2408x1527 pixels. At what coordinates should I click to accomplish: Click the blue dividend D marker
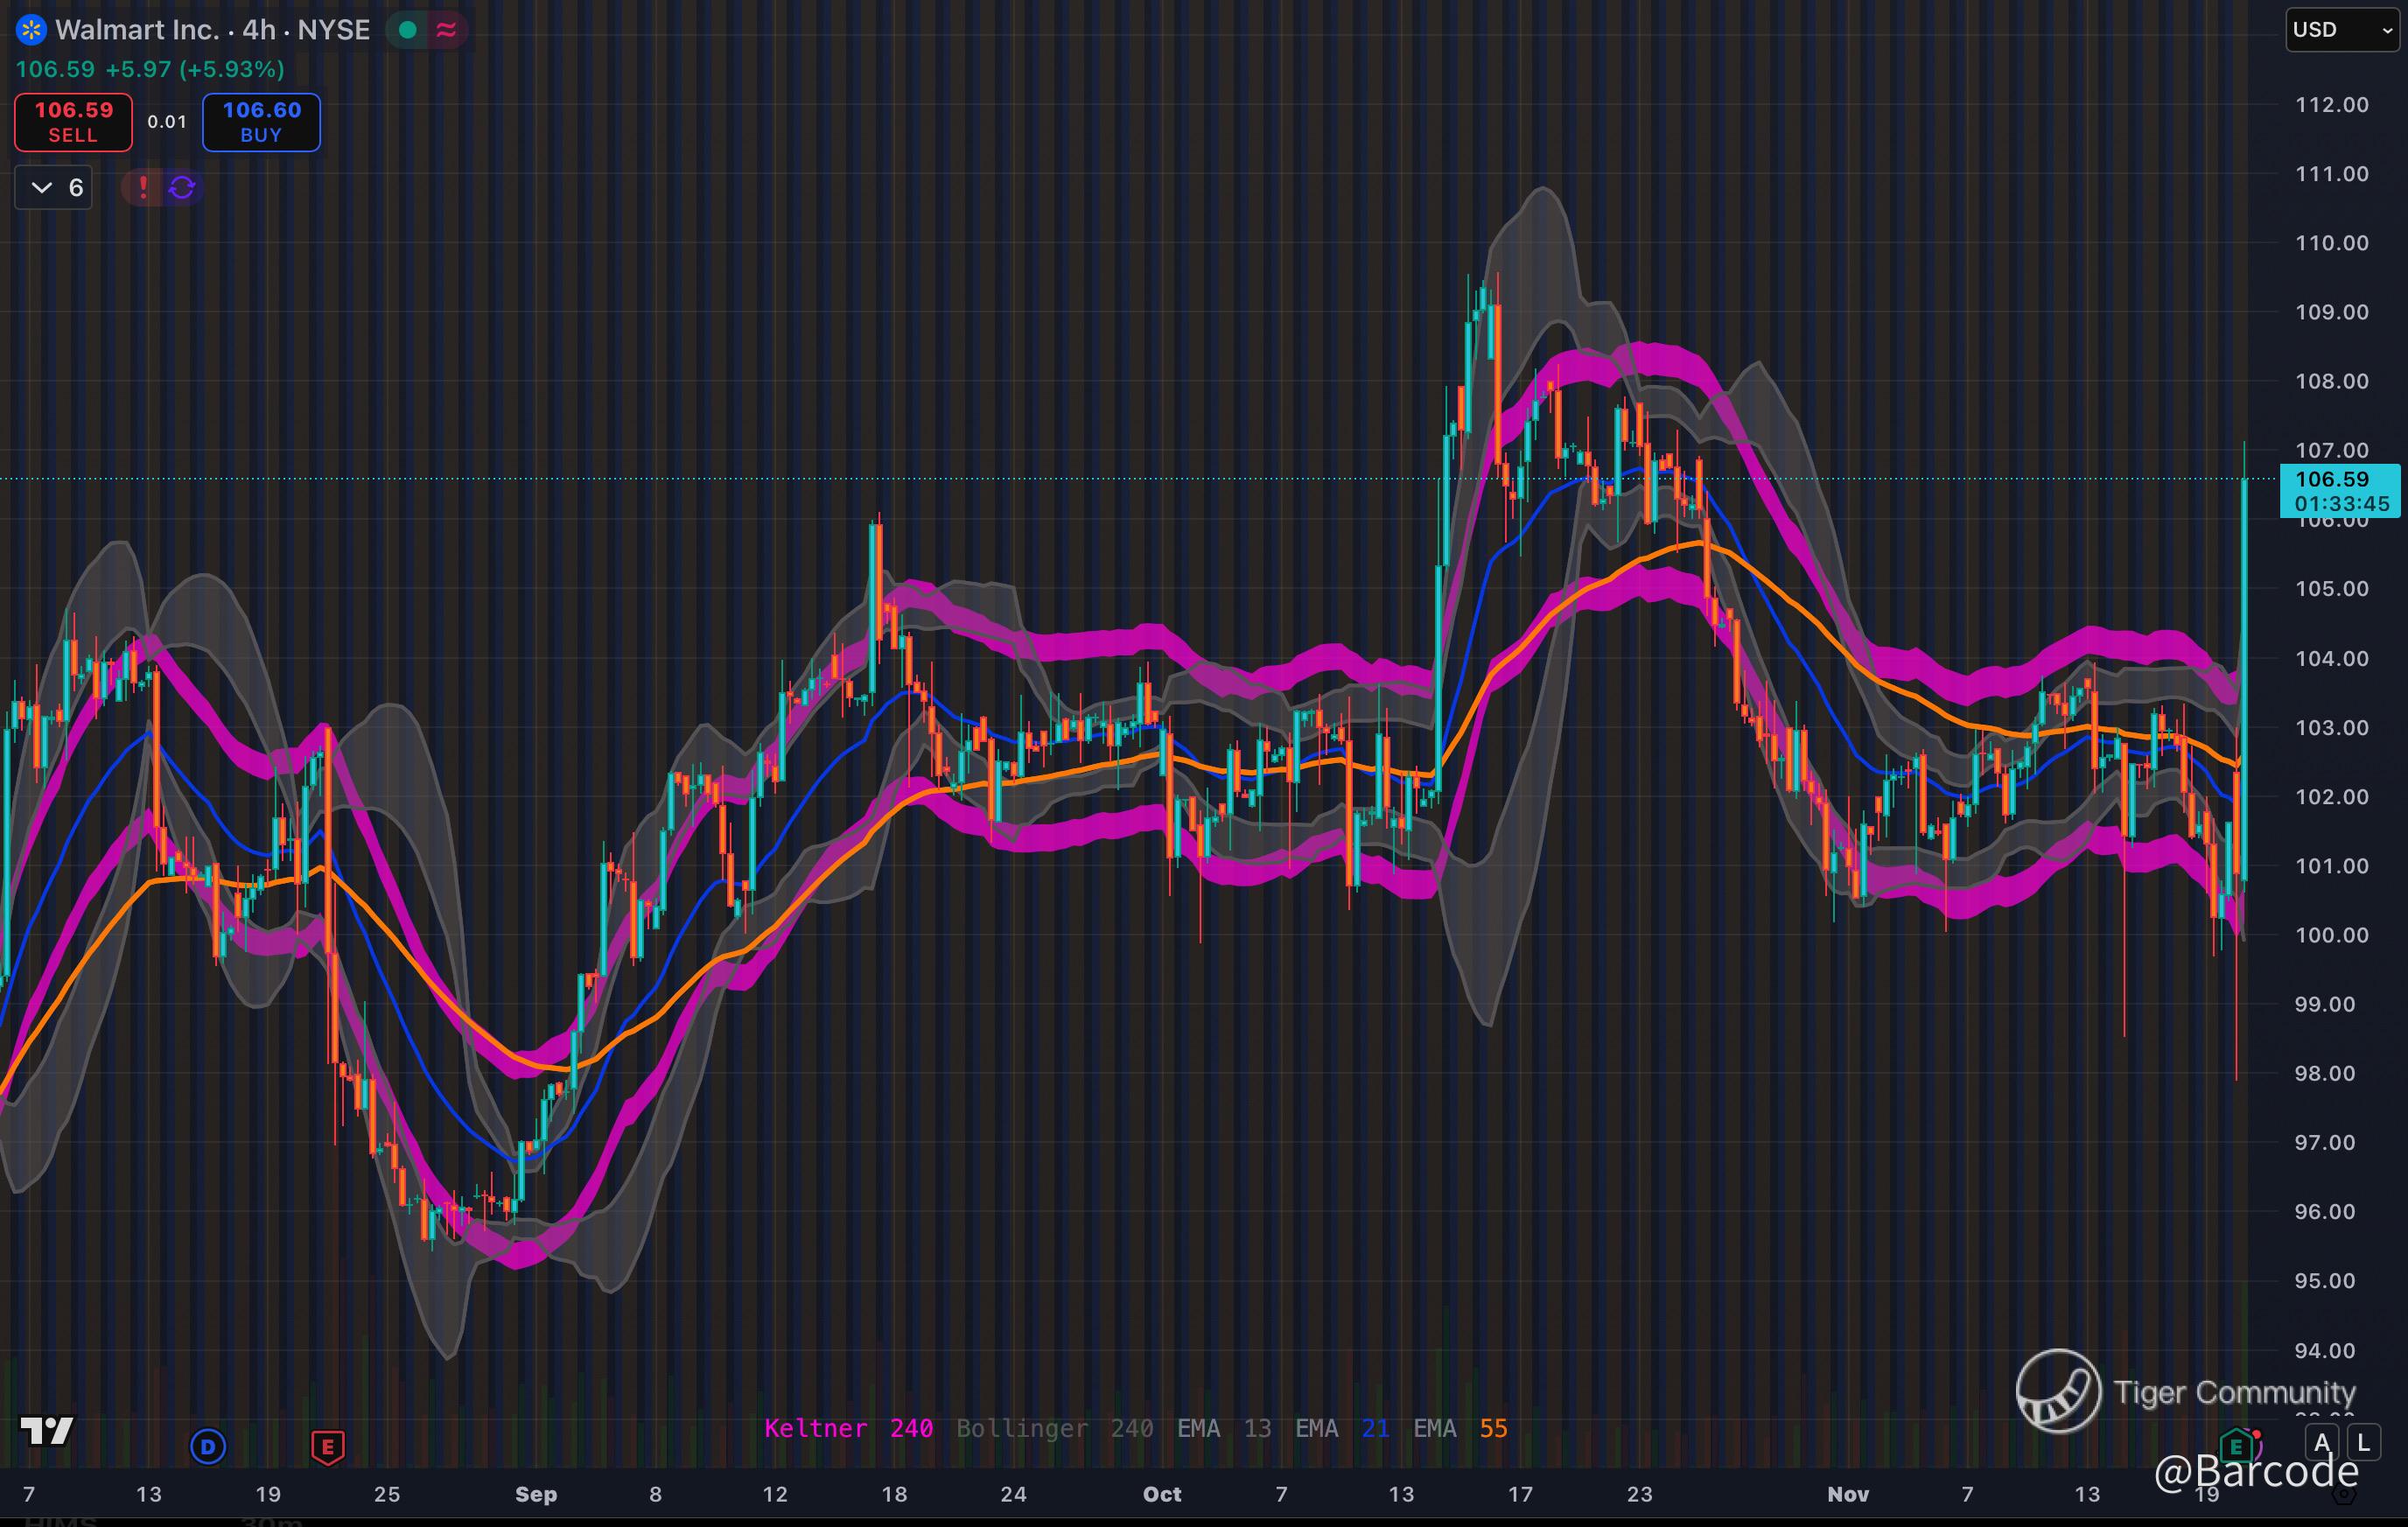click(208, 1446)
